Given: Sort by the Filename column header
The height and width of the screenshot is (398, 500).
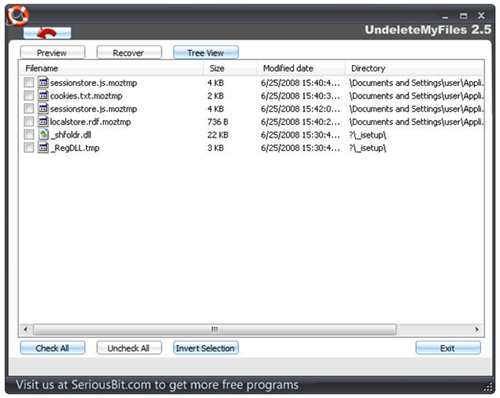Looking at the screenshot, I should pyautogui.click(x=111, y=68).
